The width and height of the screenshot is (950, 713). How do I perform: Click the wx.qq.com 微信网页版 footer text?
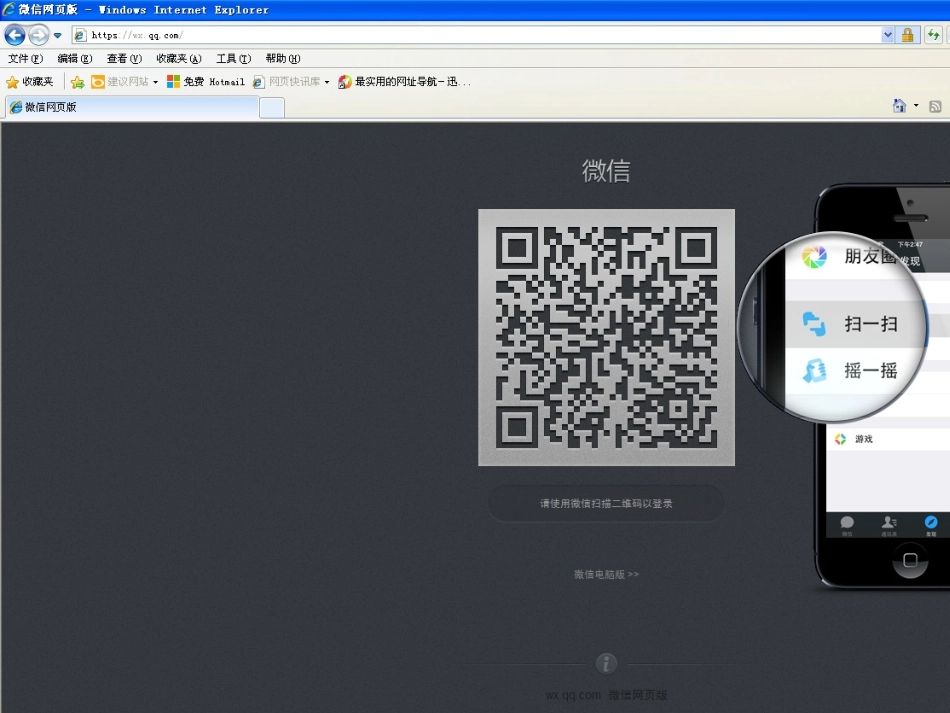point(606,695)
